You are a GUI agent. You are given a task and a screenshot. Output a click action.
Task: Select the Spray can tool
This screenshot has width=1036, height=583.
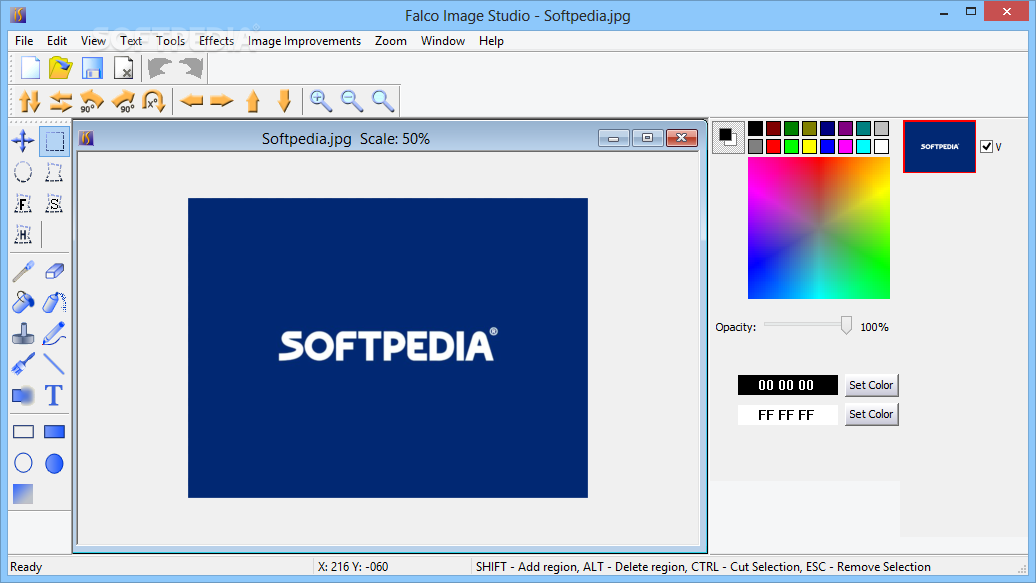[x=54, y=302]
